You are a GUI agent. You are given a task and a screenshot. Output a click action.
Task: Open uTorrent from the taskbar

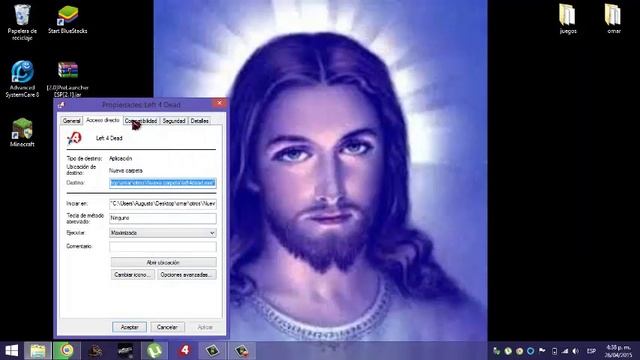[154, 351]
